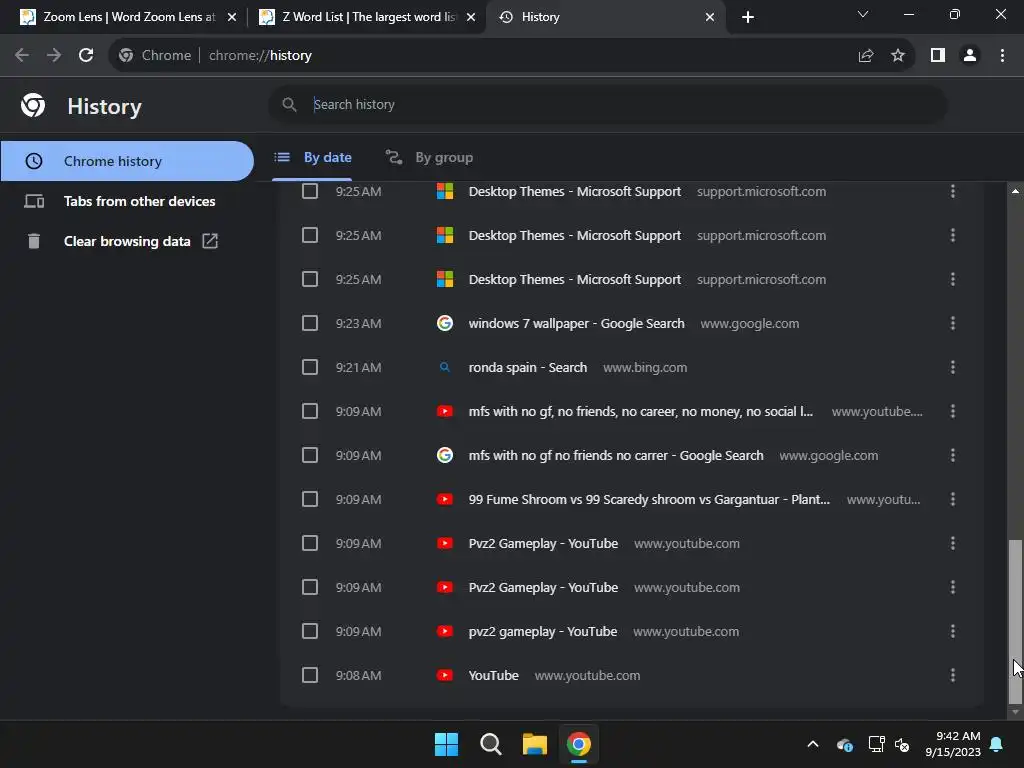The height and width of the screenshot is (768, 1024).
Task: Check the lowercase pvz2 gameplay entry checkbox
Action: point(310,632)
